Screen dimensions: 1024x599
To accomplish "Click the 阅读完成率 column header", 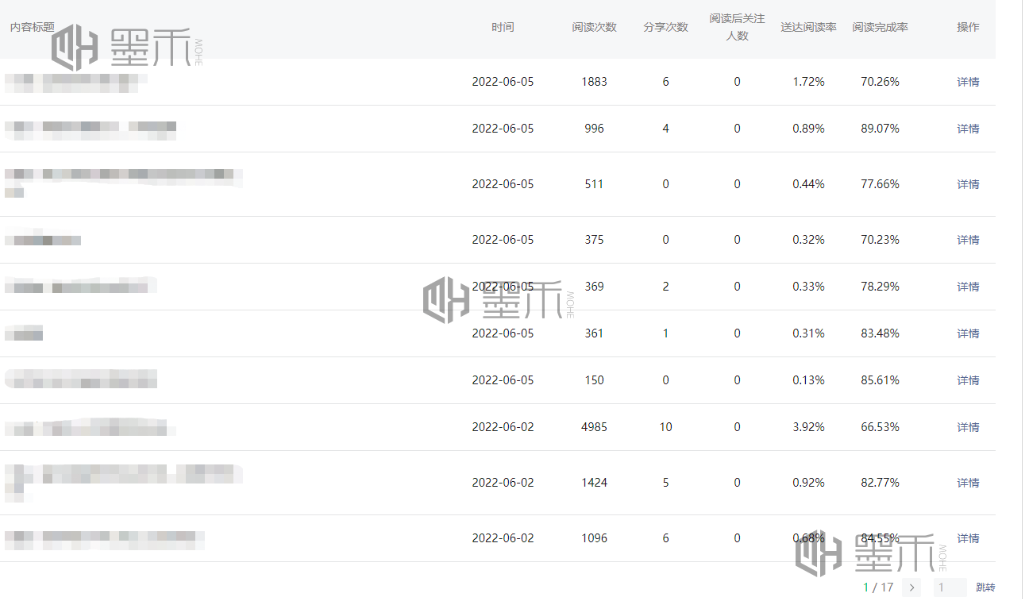I will click(880, 28).
